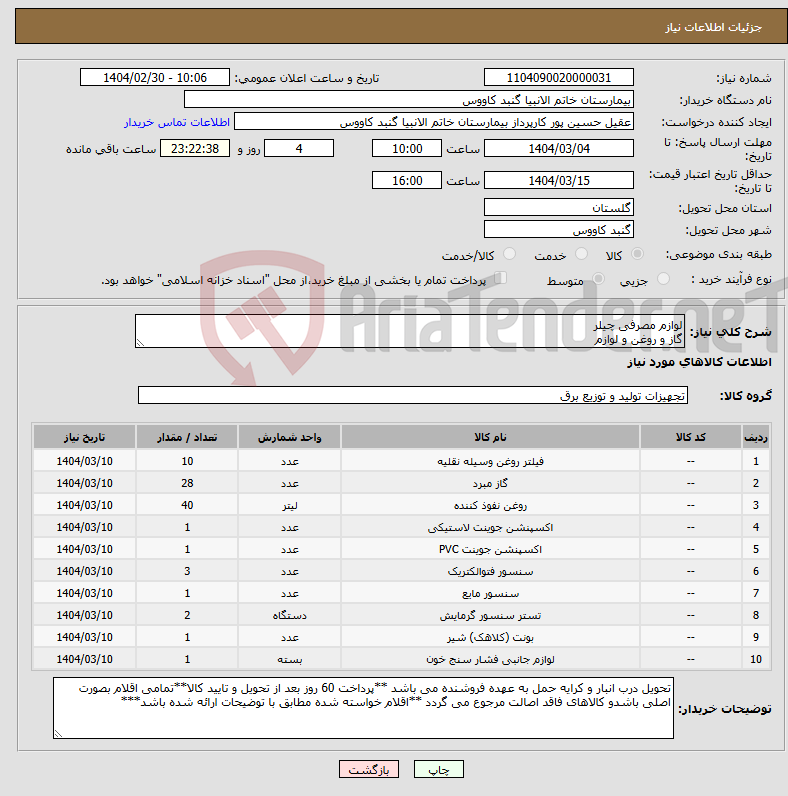Click quantity 40 for روغن نفوذ کننده
The image size is (788, 796).
click(x=187, y=506)
